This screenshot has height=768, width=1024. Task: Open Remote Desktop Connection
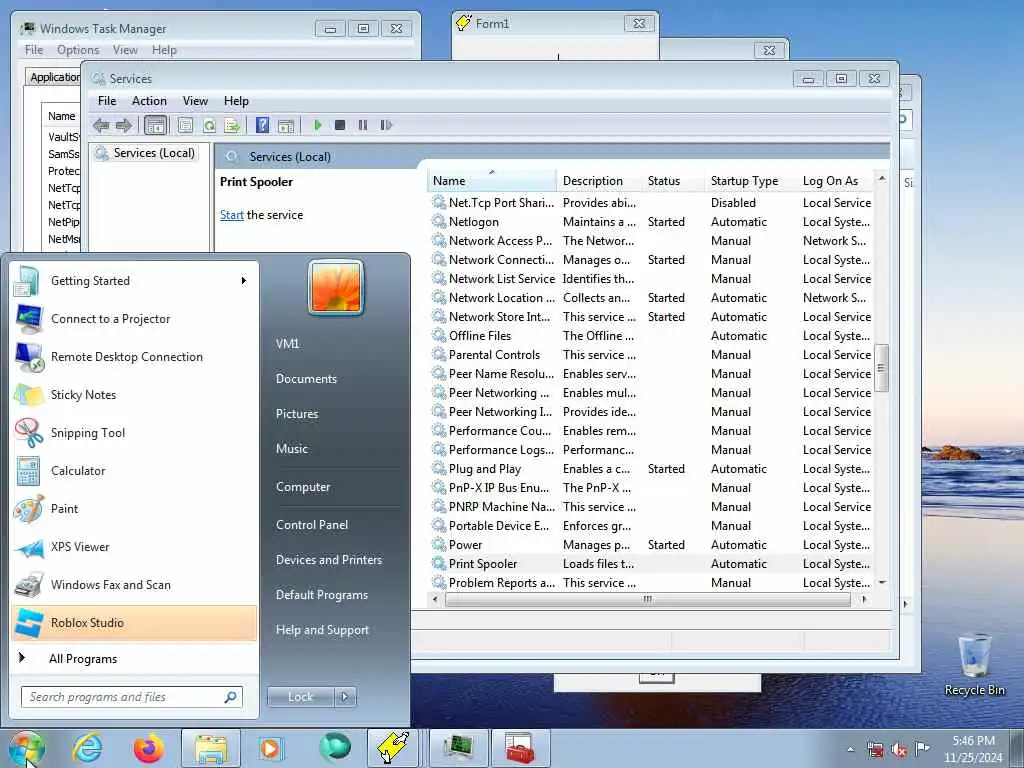(135, 357)
